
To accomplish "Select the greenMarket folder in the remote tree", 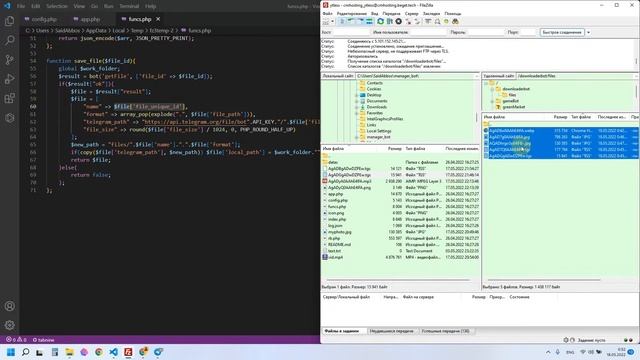I will coord(513,107).
